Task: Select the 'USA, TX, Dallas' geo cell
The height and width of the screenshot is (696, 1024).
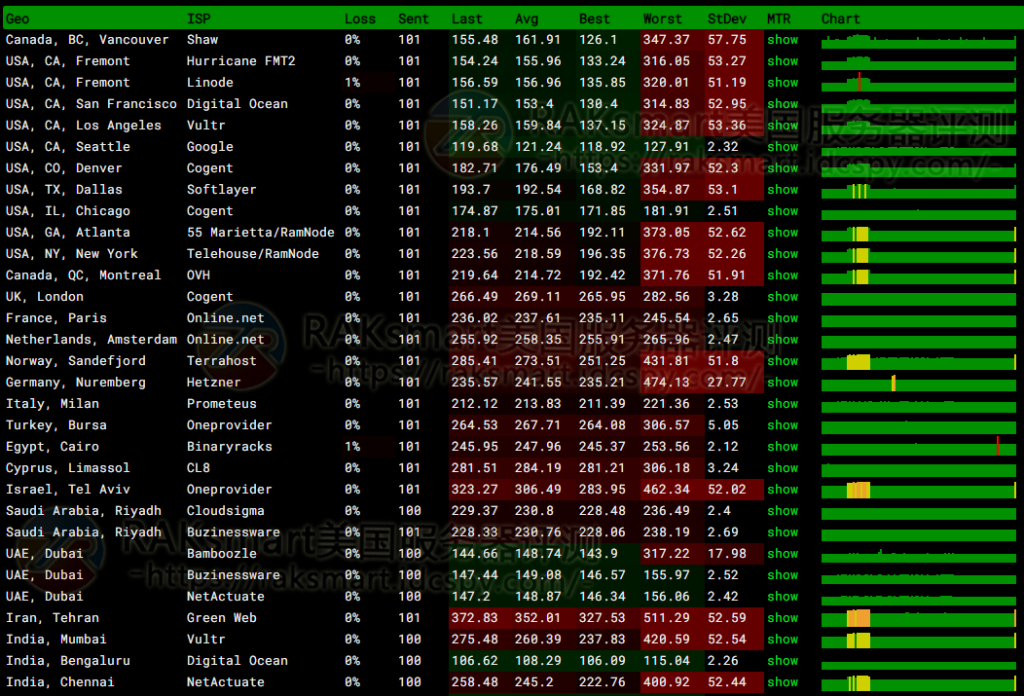Action: 64,190
